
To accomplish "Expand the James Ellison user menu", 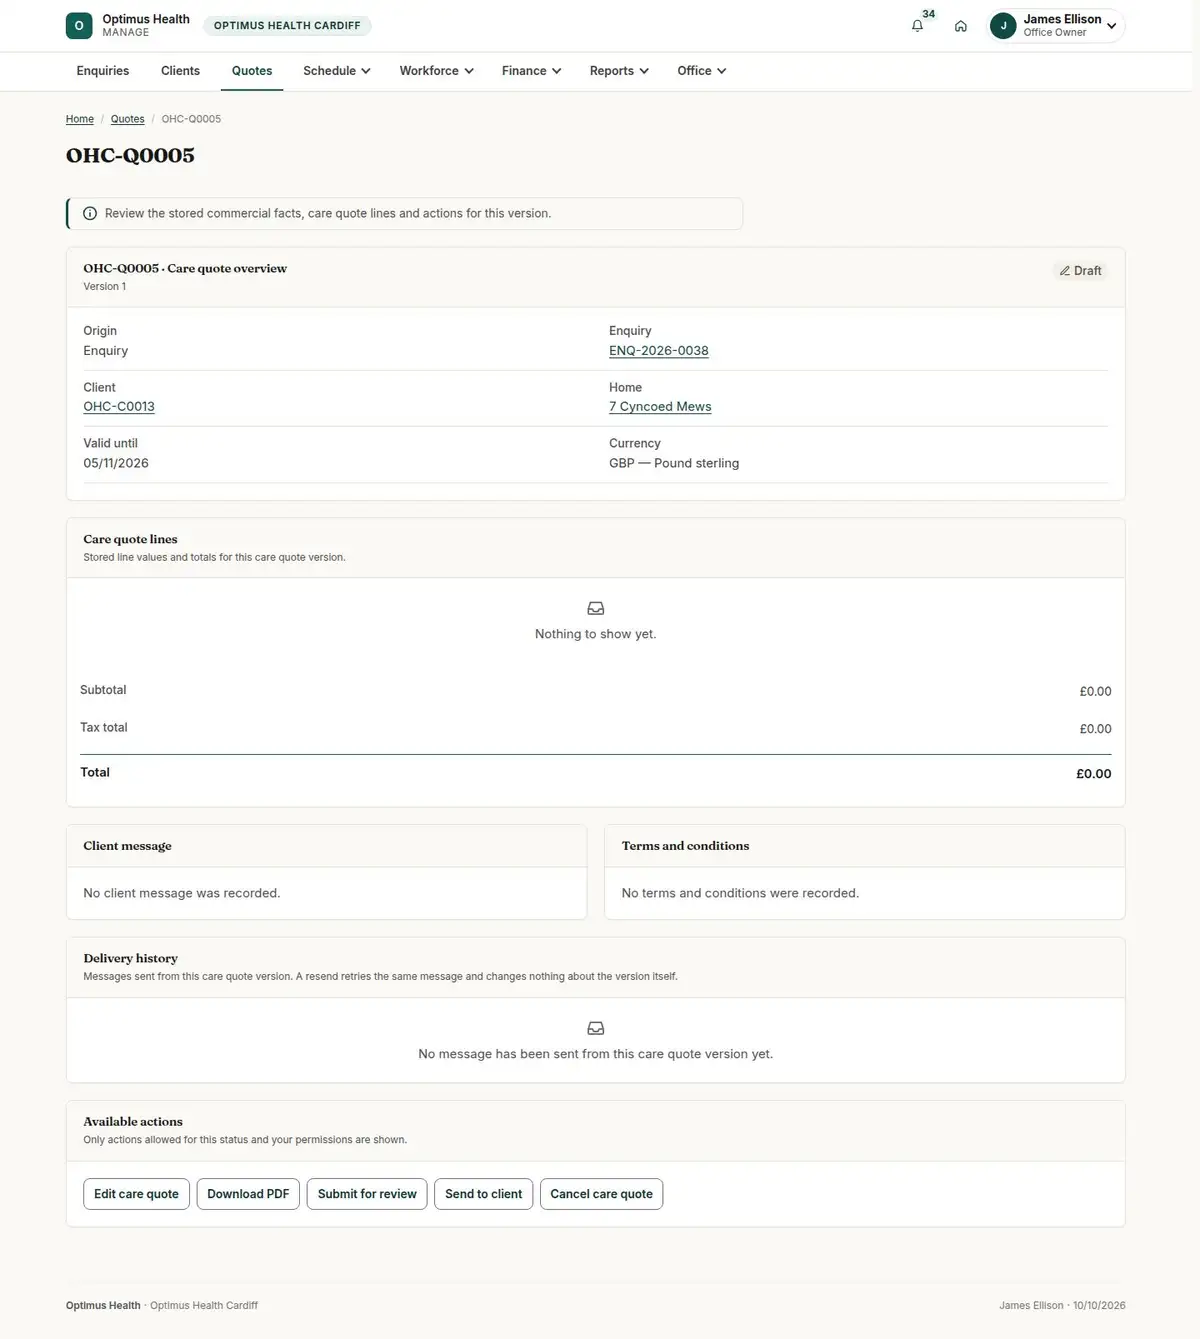I will tap(1056, 26).
